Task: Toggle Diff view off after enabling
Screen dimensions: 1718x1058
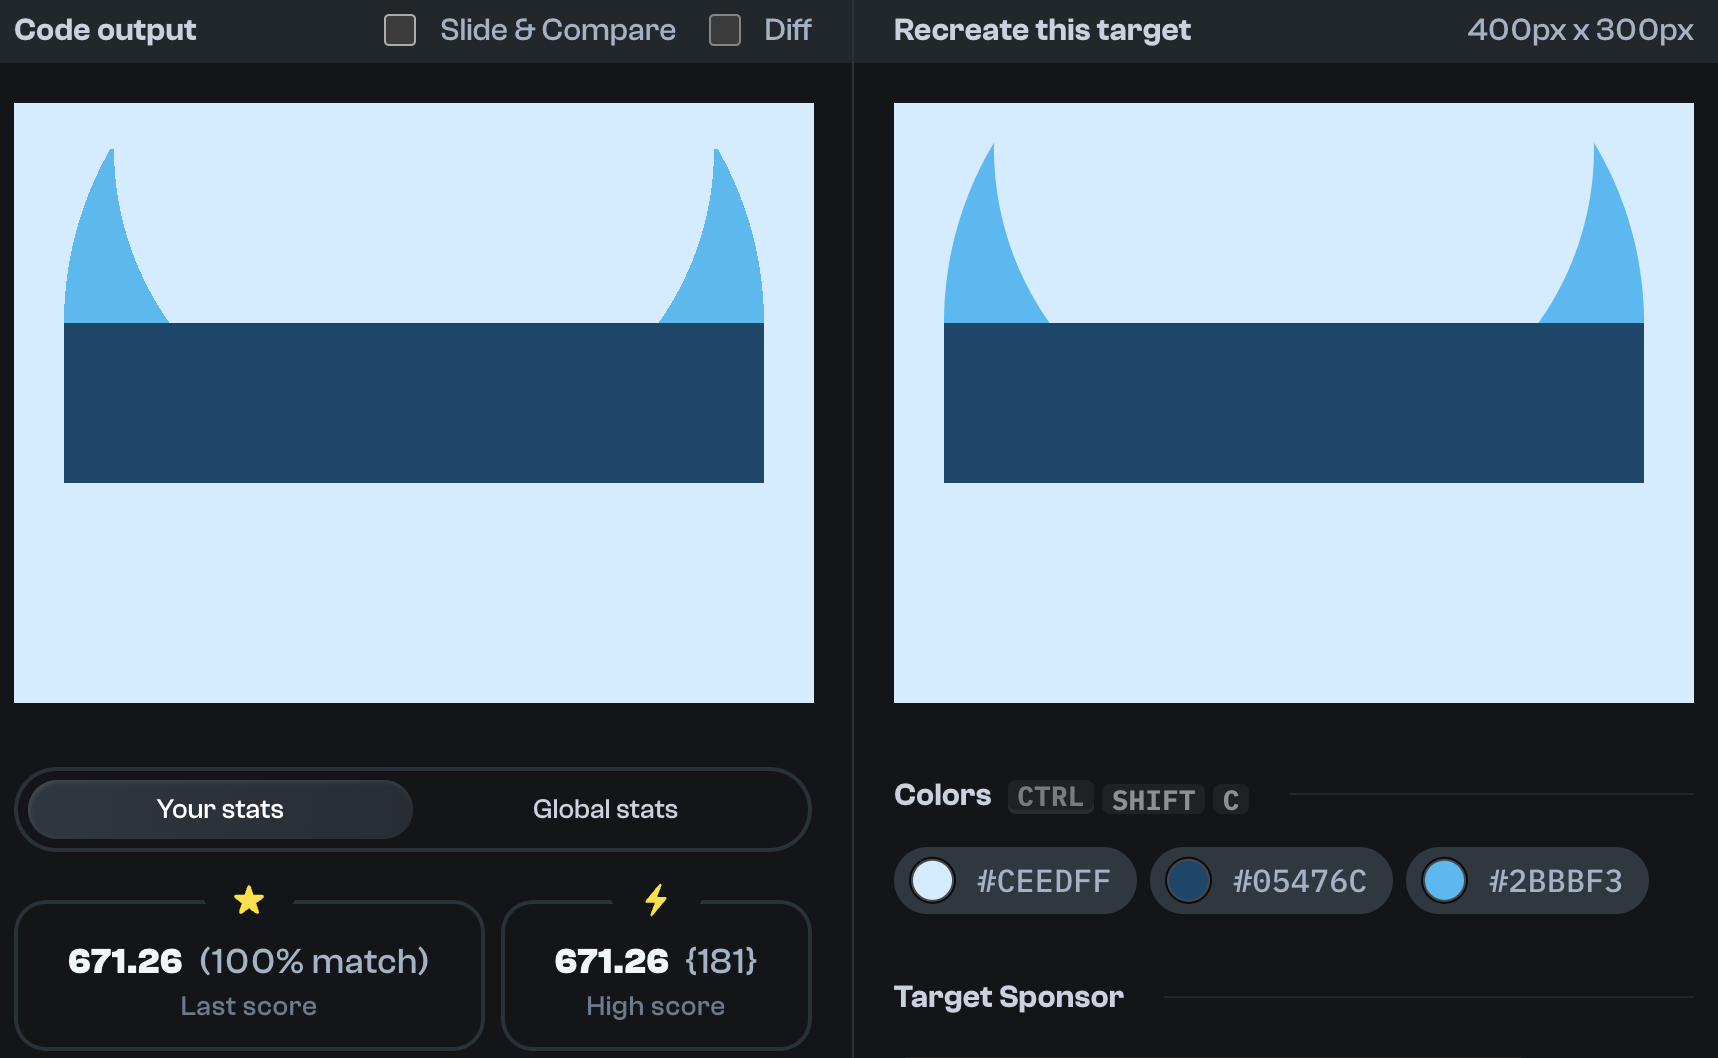Action: tap(724, 30)
